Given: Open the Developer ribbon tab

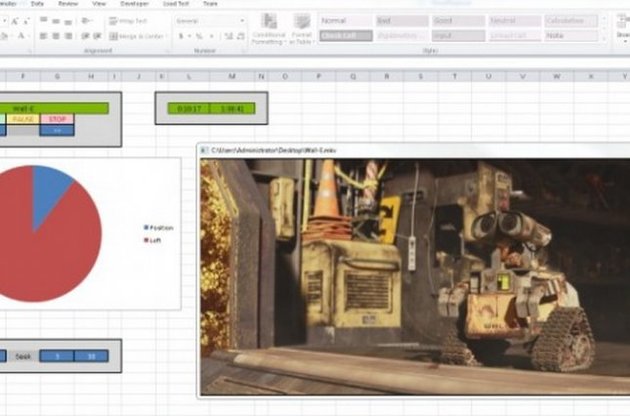Looking at the screenshot, I should click(x=135, y=4).
